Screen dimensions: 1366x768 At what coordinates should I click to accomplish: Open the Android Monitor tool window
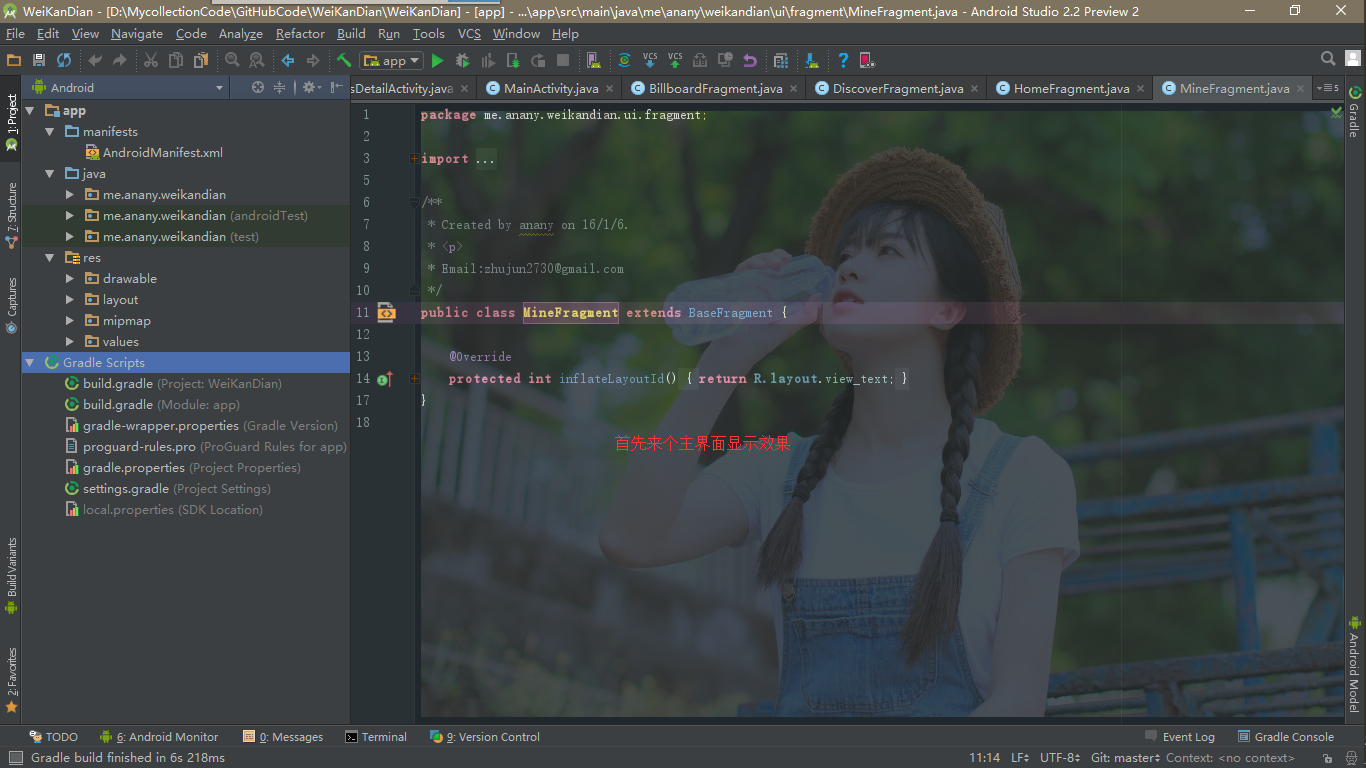[159, 737]
